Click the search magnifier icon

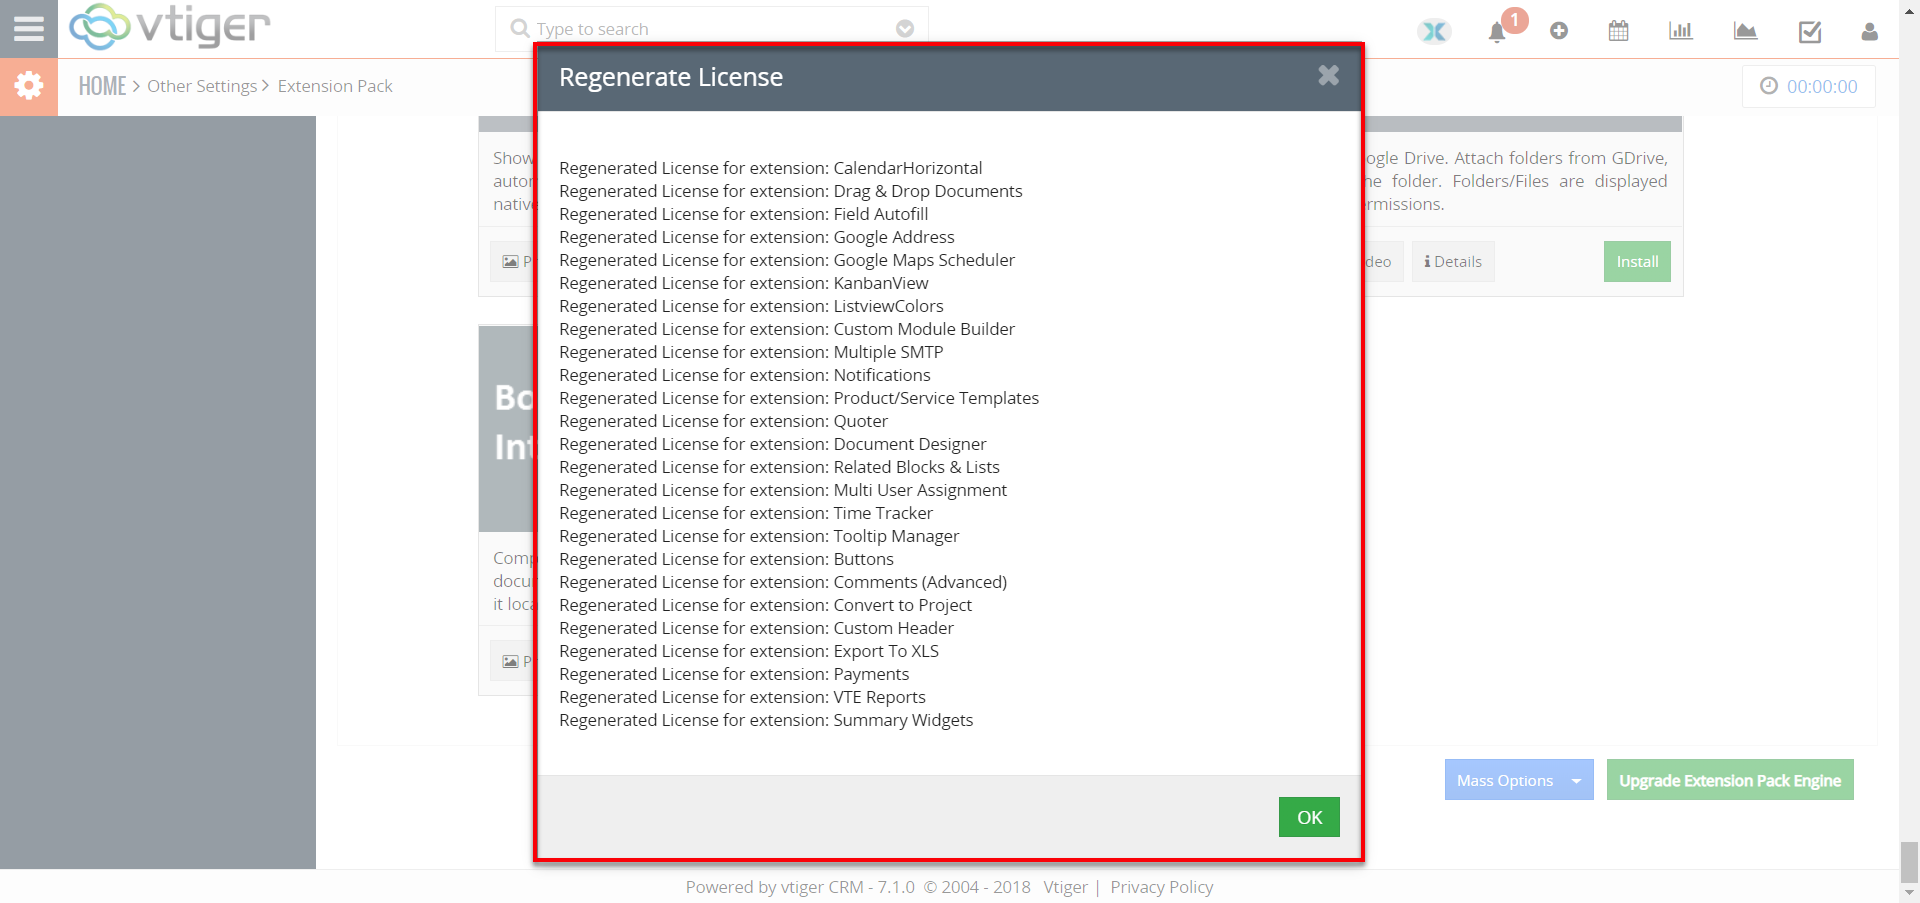click(x=519, y=28)
